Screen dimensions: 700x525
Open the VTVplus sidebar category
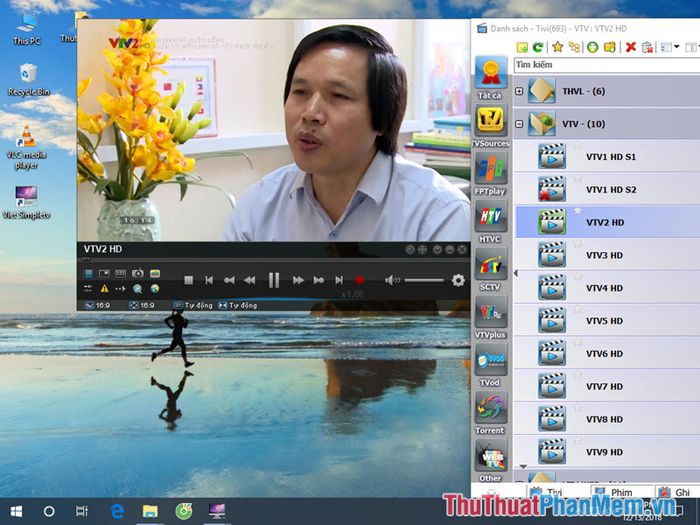pos(490,317)
